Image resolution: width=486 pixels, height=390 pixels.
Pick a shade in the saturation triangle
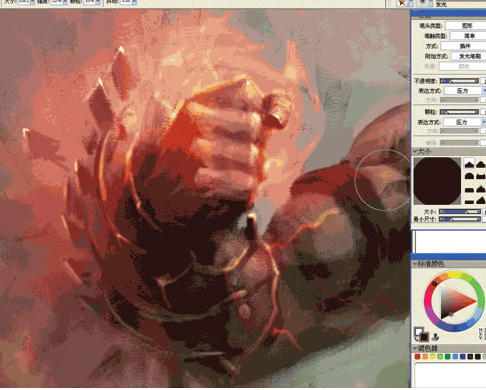point(453,302)
